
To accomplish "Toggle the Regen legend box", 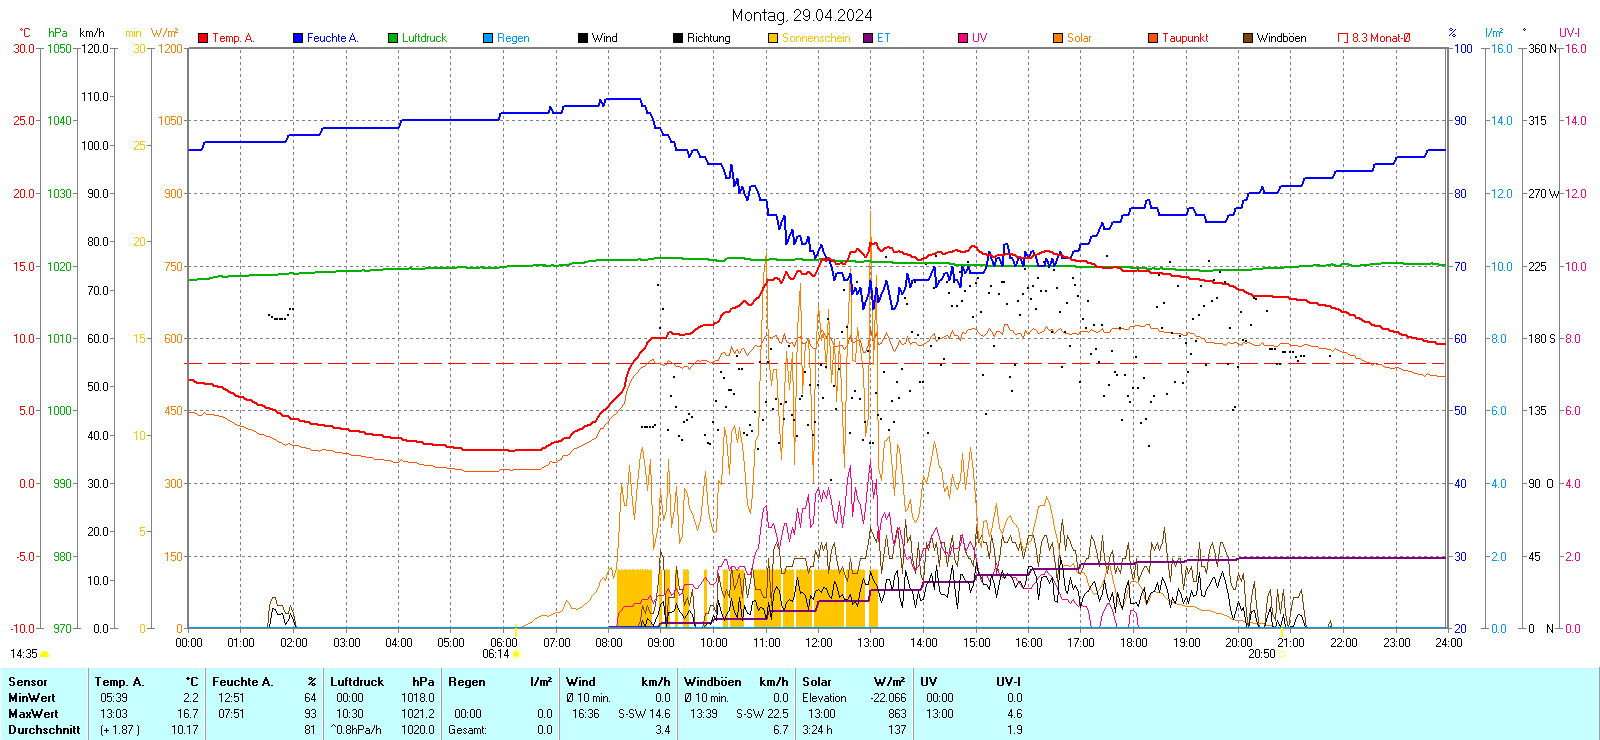I will pyautogui.click(x=488, y=38).
